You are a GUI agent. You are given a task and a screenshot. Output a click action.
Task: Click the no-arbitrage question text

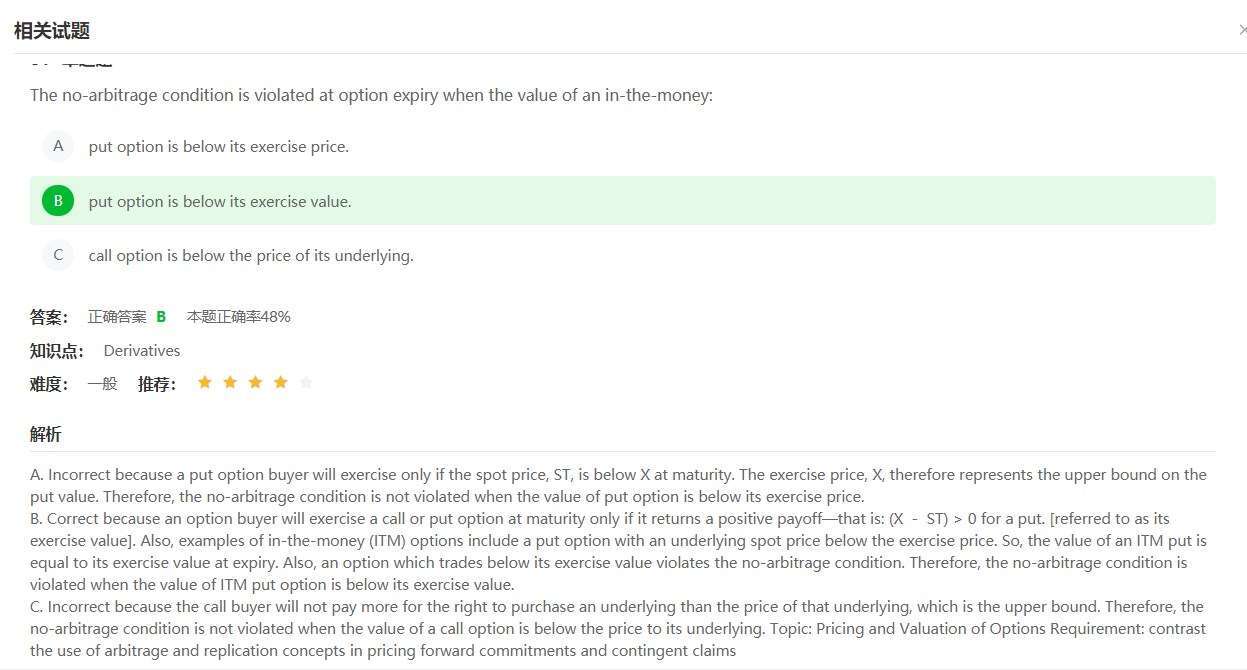coord(371,95)
